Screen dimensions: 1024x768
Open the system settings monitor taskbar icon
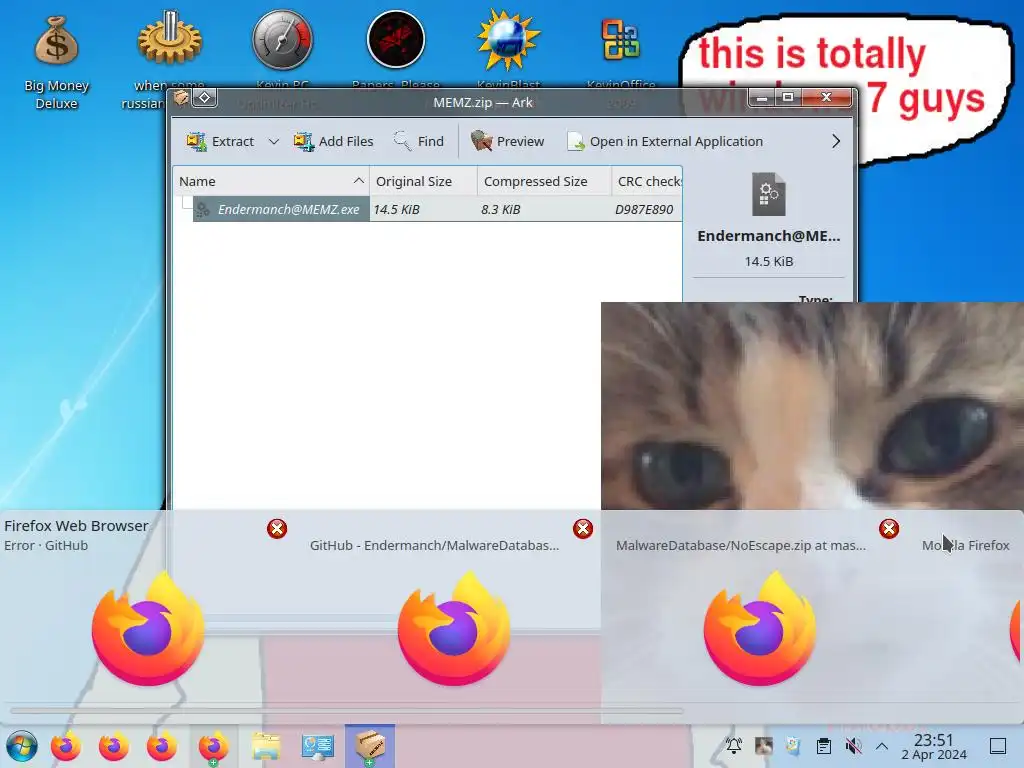[x=317, y=746]
